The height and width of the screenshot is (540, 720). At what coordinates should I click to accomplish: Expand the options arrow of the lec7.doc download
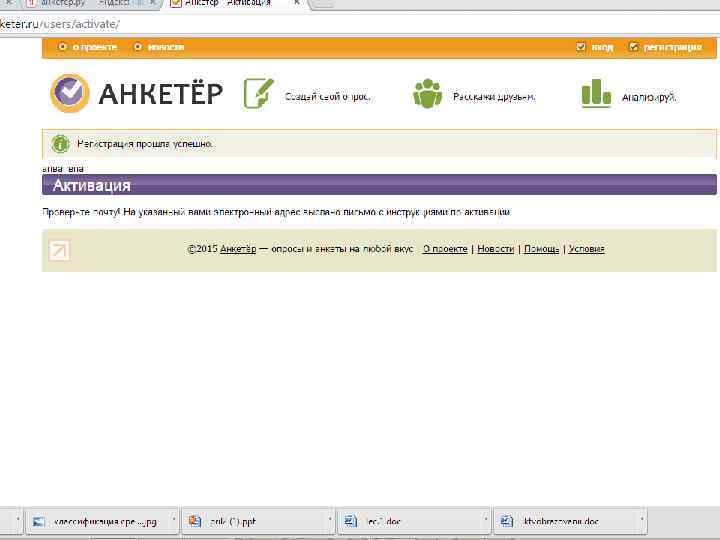485,519
